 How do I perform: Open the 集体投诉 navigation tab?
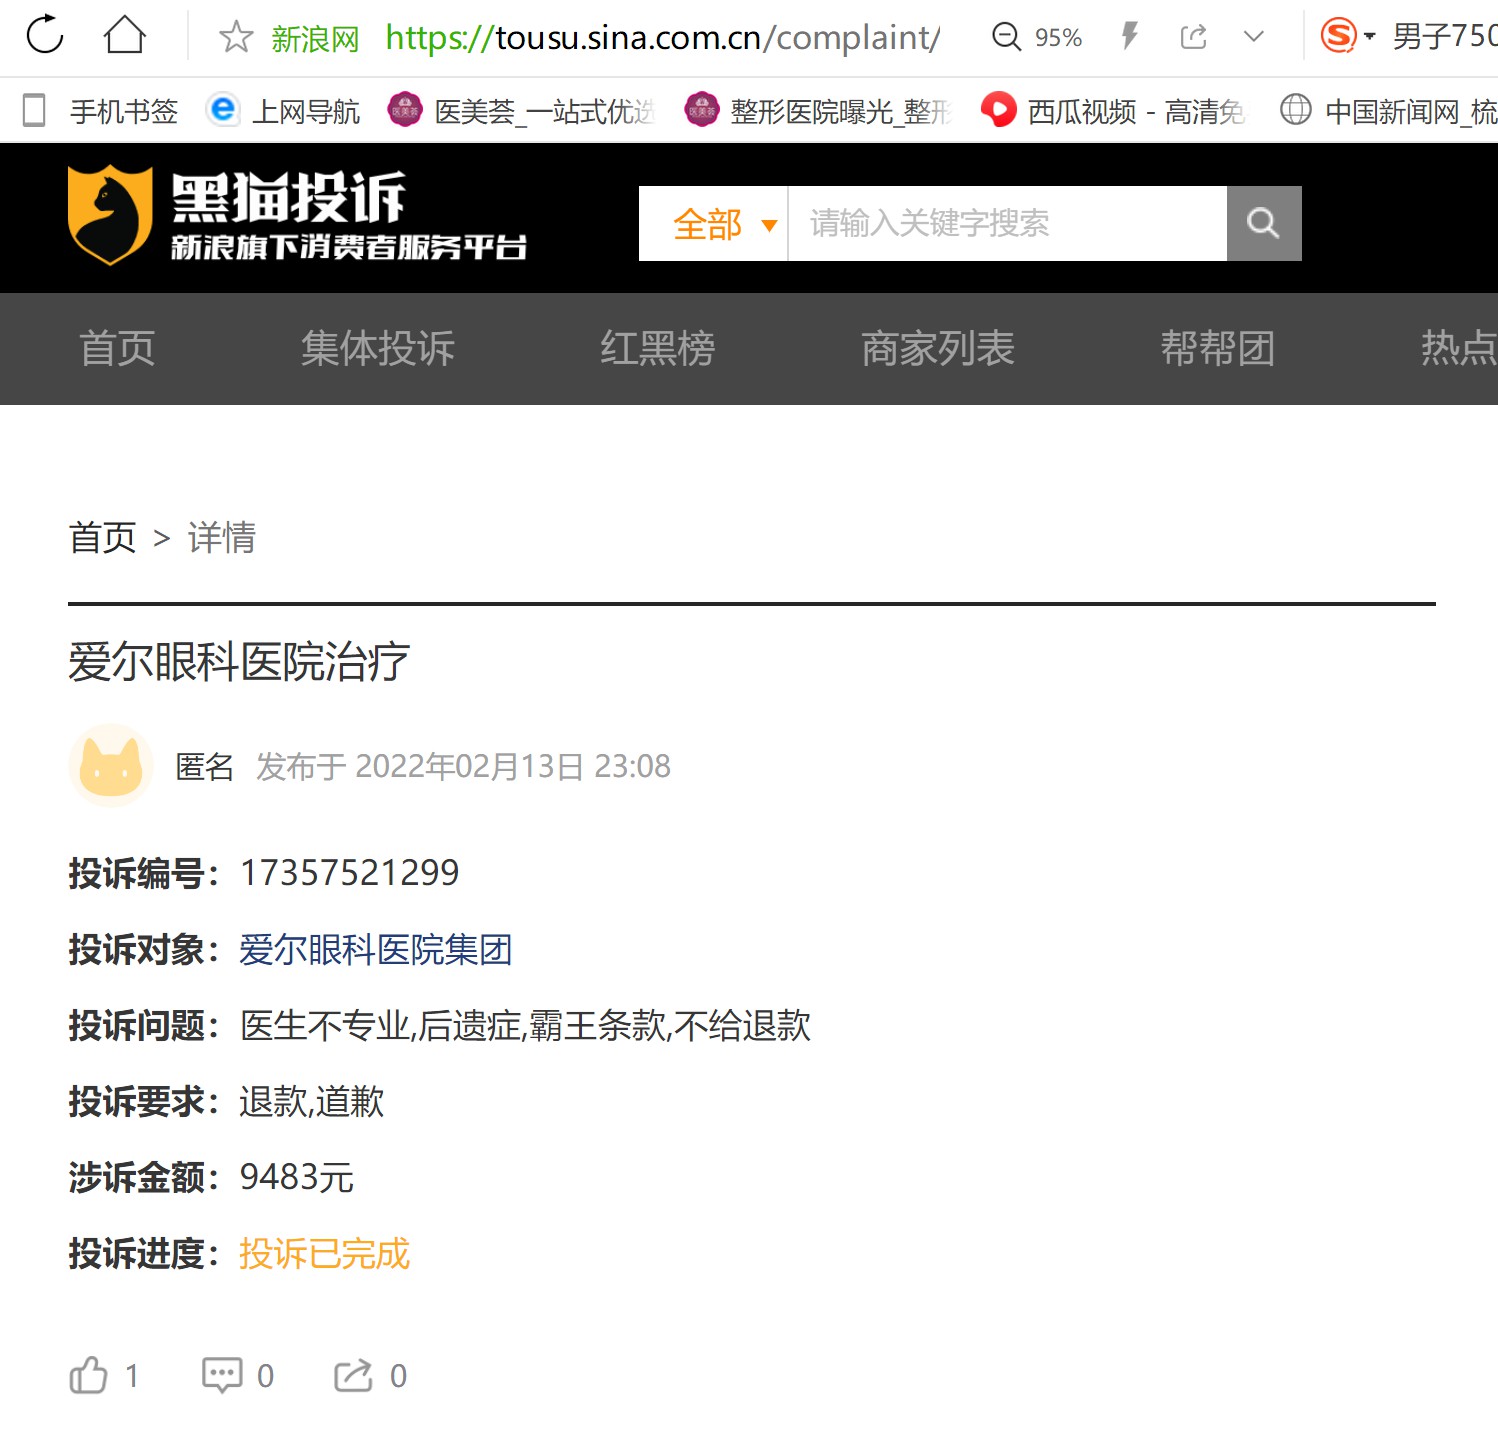(x=378, y=349)
